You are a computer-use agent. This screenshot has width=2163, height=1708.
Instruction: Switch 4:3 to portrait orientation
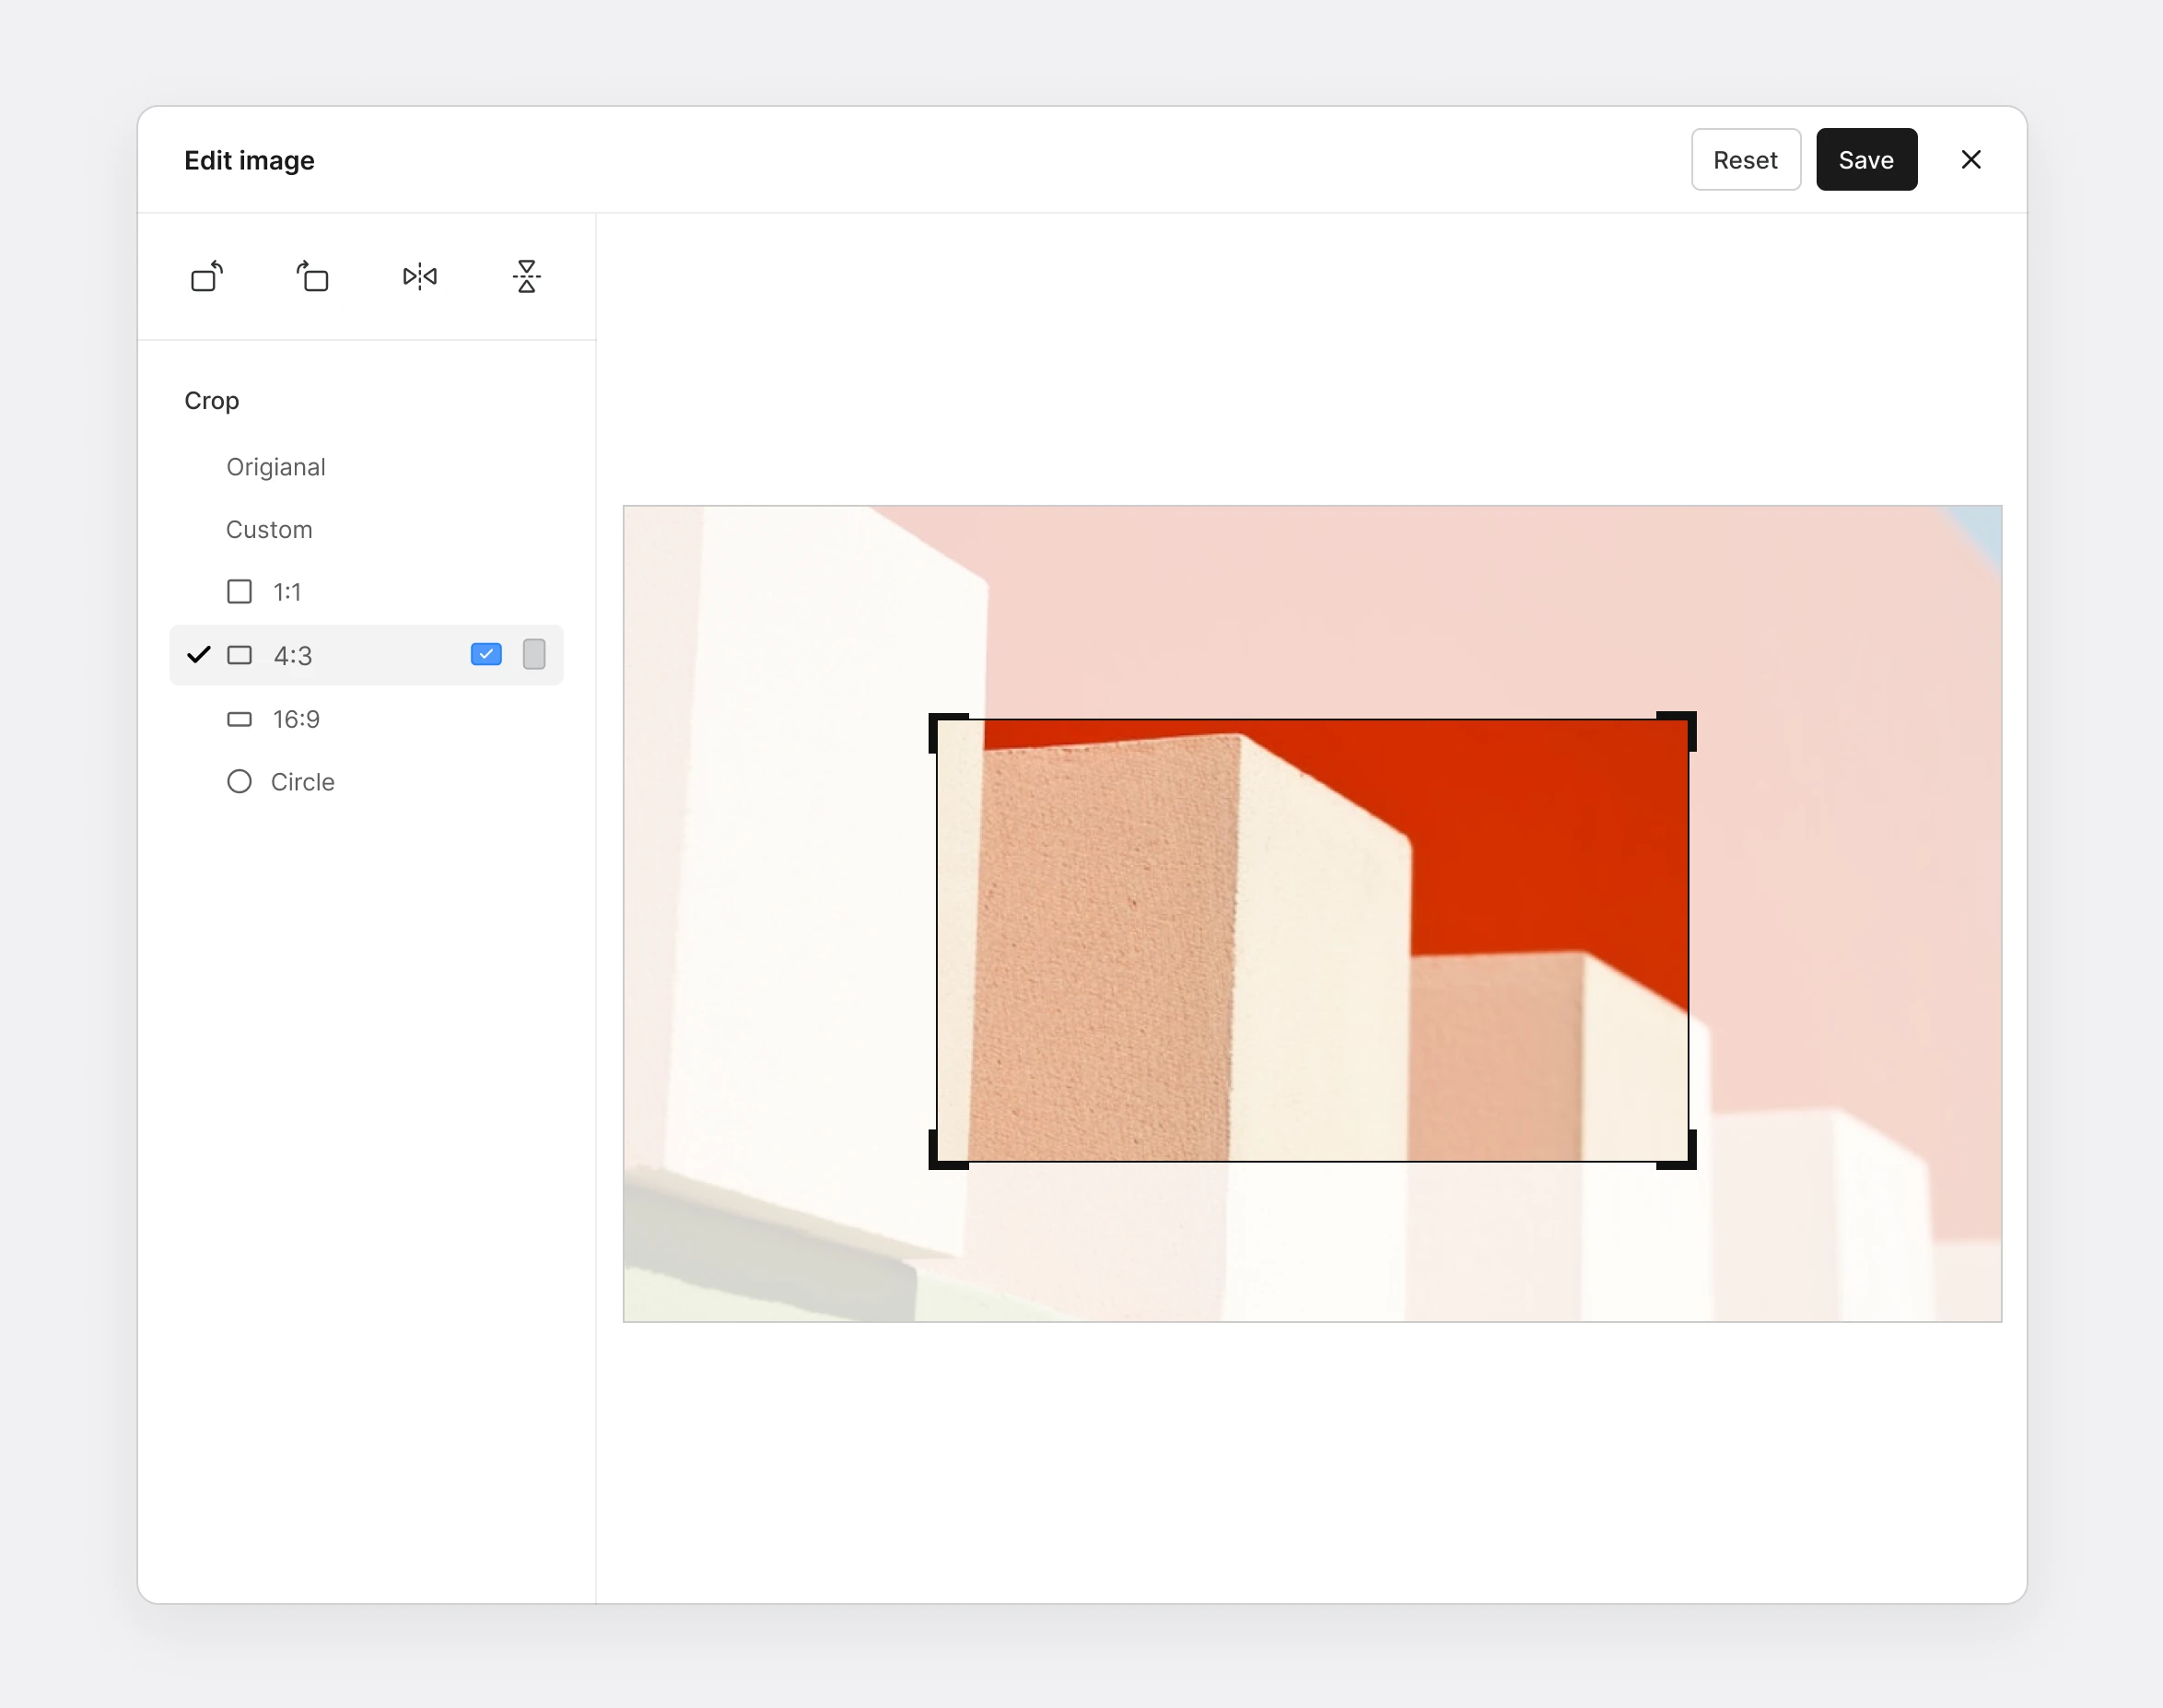(x=534, y=654)
